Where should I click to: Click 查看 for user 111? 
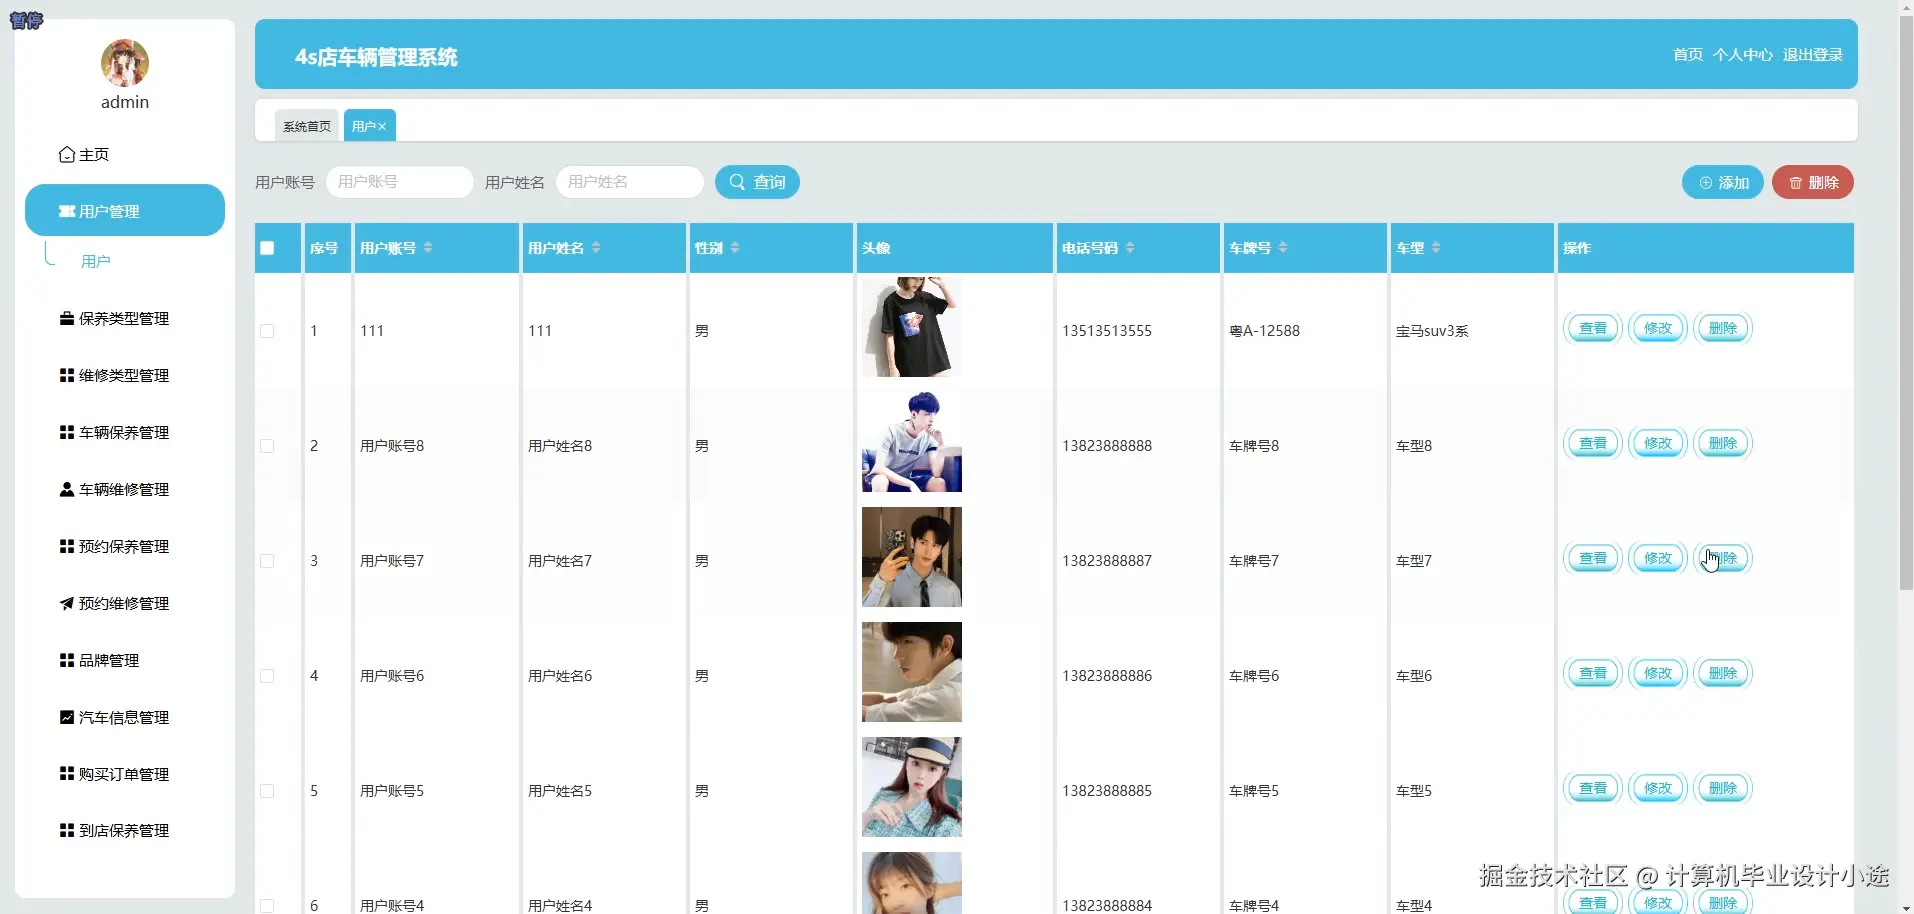[x=1593, y=328]
